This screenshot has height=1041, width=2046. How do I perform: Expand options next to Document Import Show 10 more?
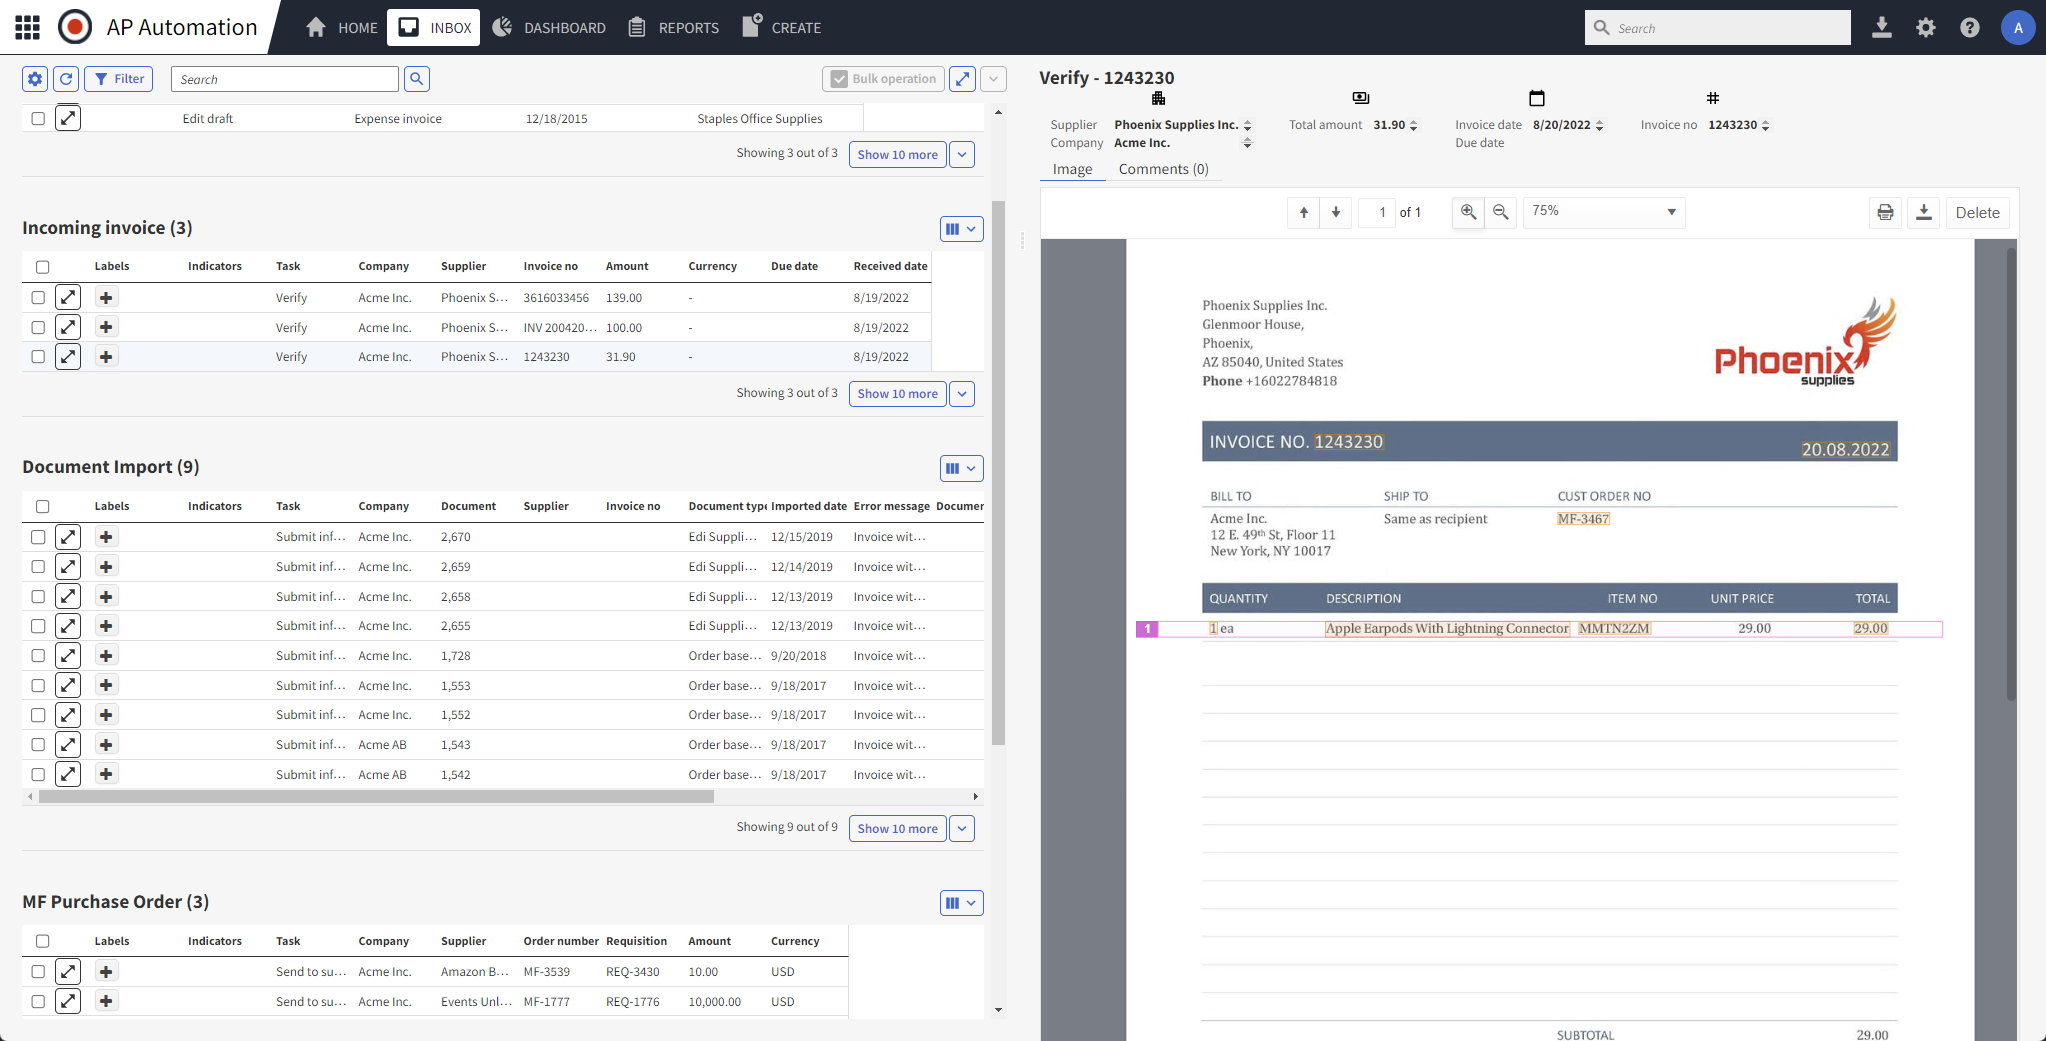tap(962, 828)
